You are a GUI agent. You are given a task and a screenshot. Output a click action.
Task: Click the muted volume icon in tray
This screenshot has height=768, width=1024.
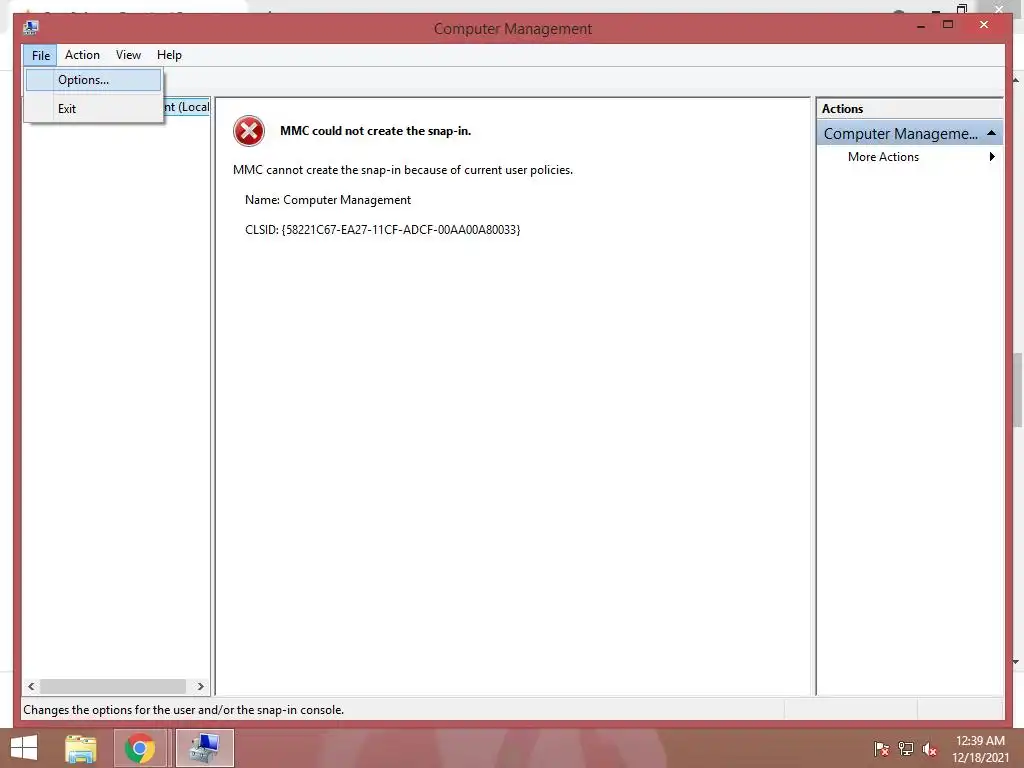click(929, 749)
